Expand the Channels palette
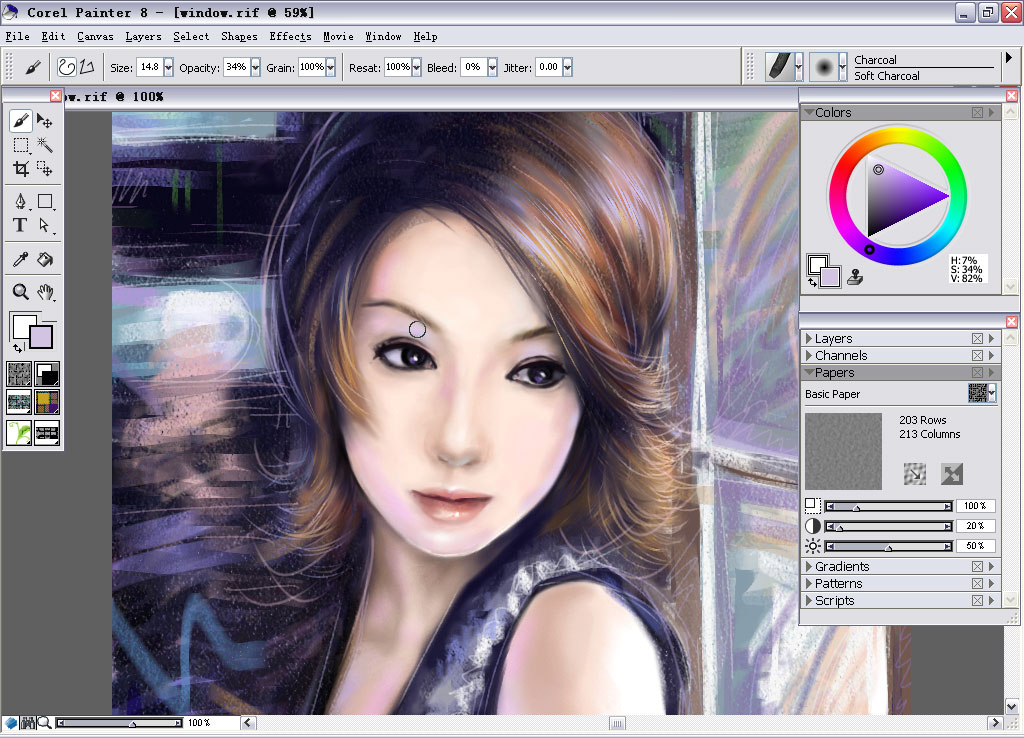This screenshot has height=738, width=1024. coord(808,355)
